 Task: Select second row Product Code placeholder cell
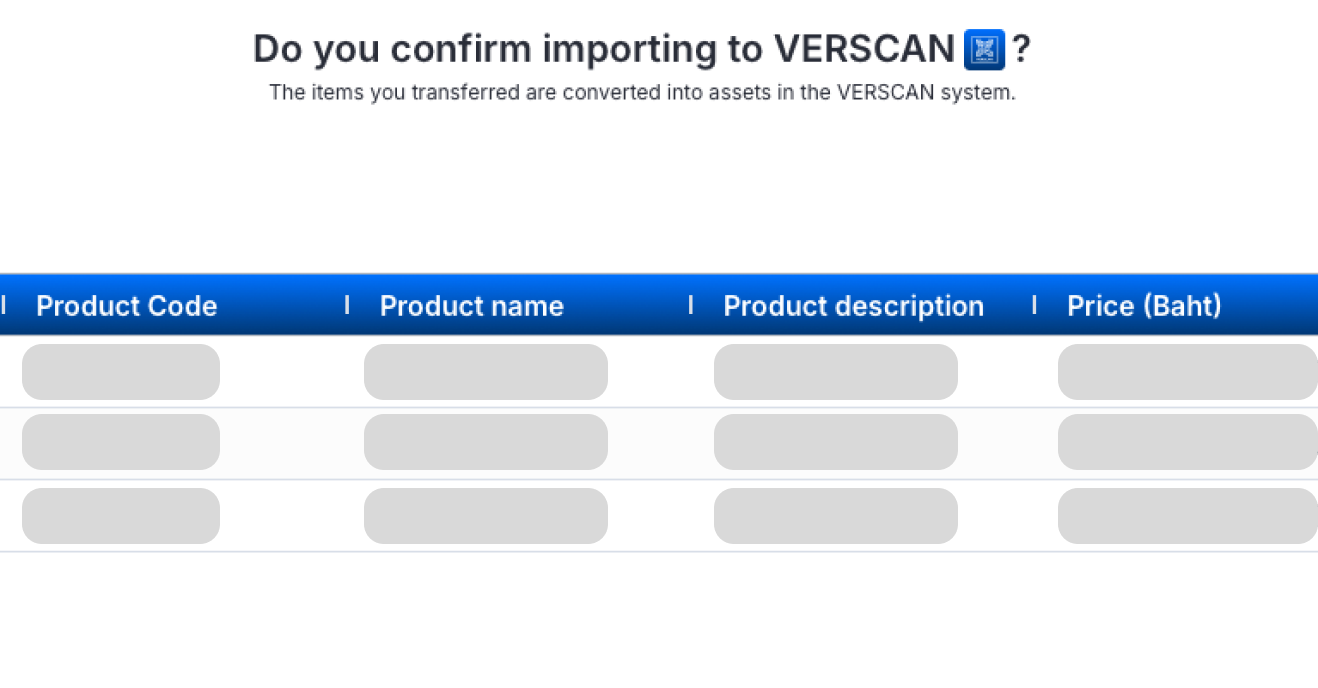point(121,442)
